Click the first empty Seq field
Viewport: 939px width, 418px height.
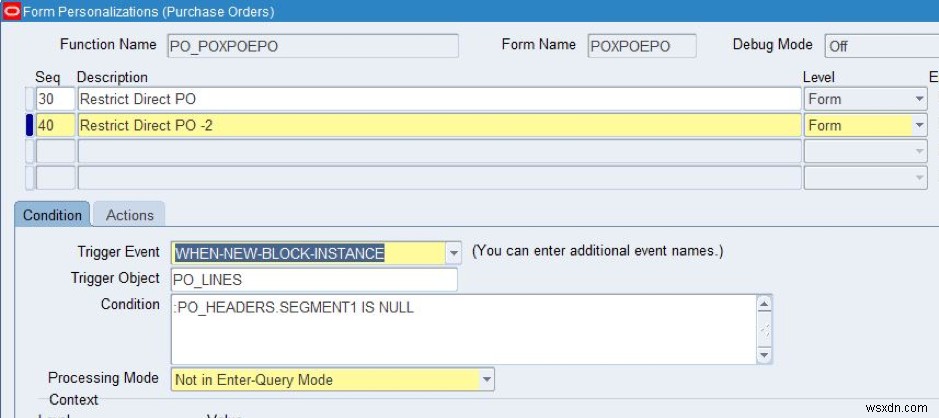coord(56,152)
